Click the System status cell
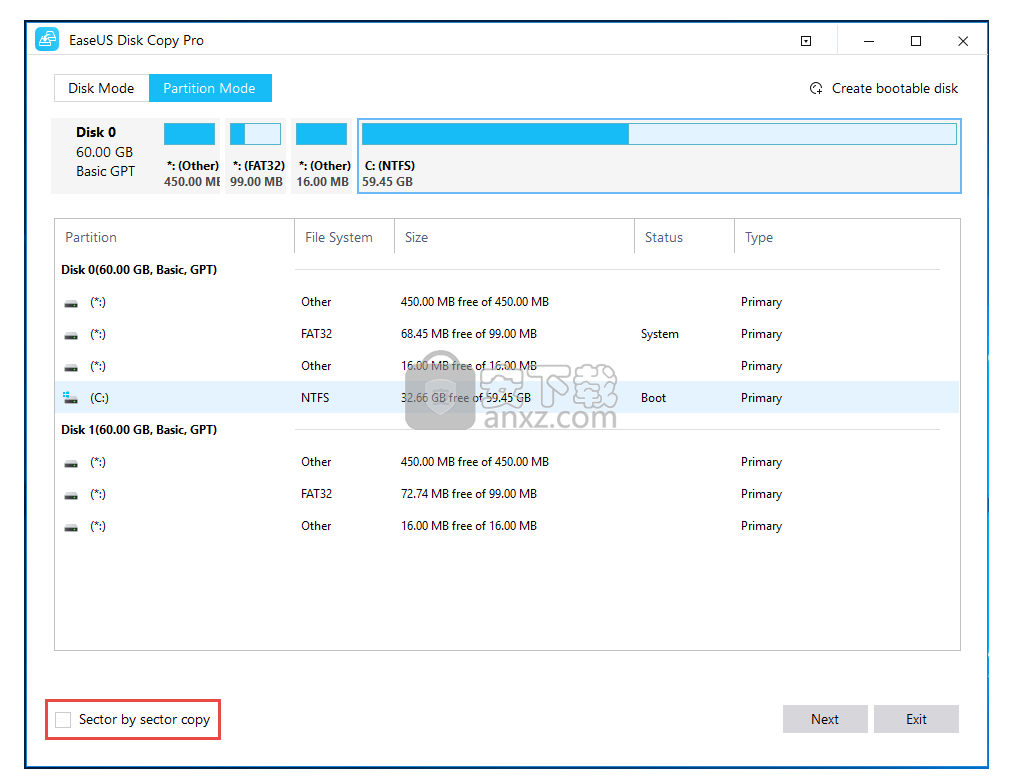Image resolution: width=1026 pixels, height=783 pixels. point(660,334)
